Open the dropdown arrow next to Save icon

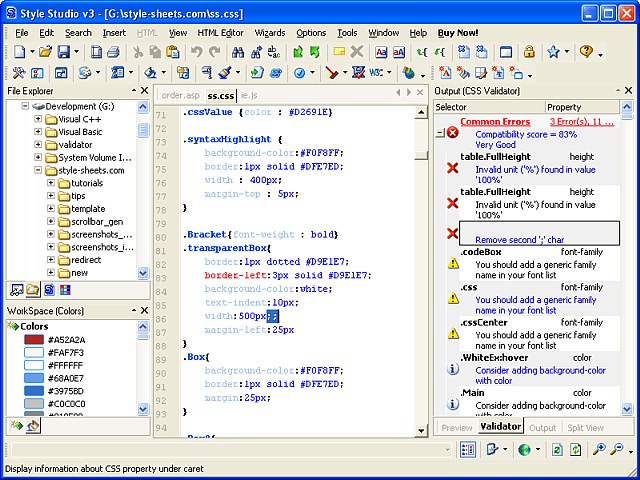pos(76,52)
